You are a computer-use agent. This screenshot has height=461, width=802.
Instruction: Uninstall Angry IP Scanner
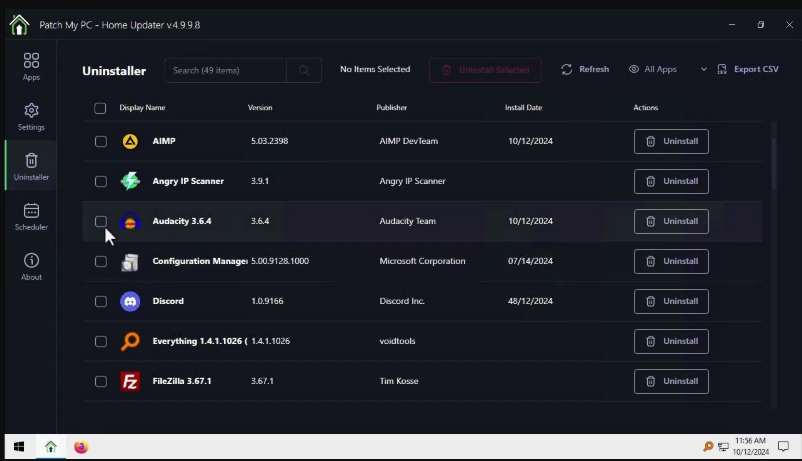(x=671, y=182)
